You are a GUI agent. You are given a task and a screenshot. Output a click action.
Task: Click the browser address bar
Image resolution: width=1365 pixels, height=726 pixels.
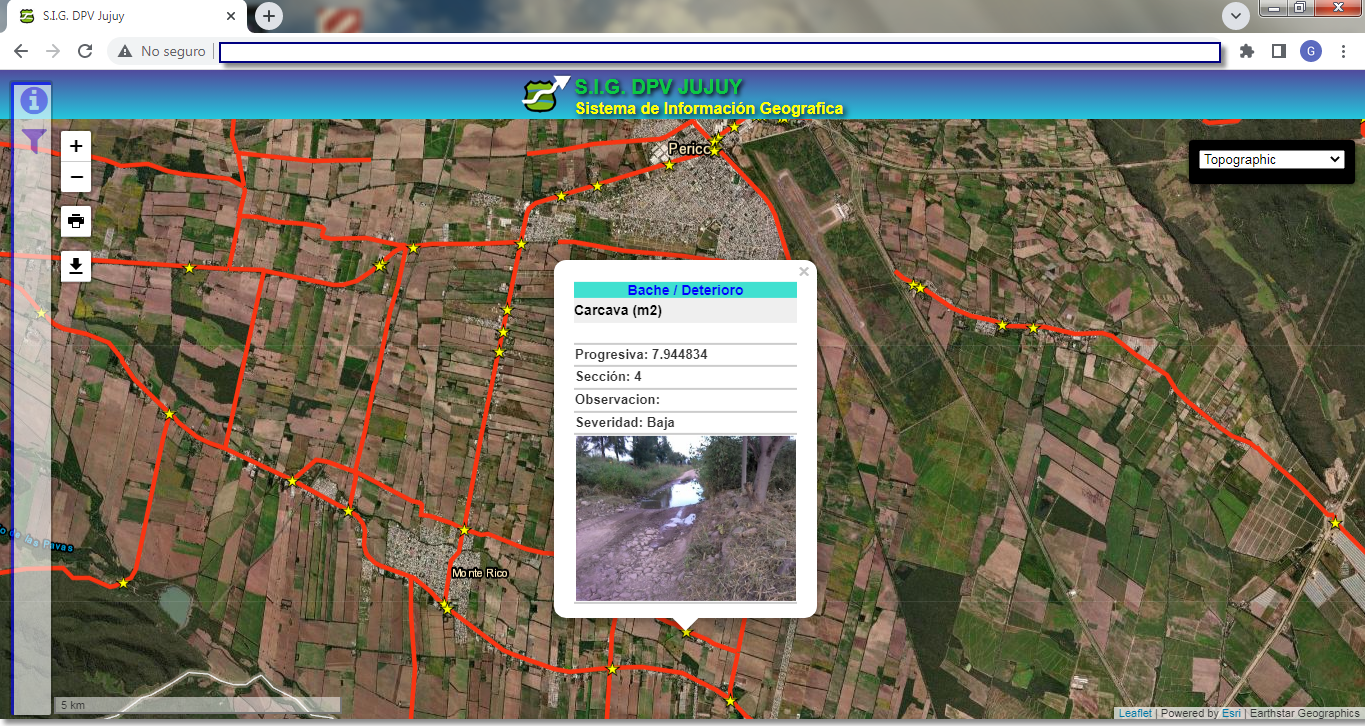pyautogui.click(x=718, y=52)
